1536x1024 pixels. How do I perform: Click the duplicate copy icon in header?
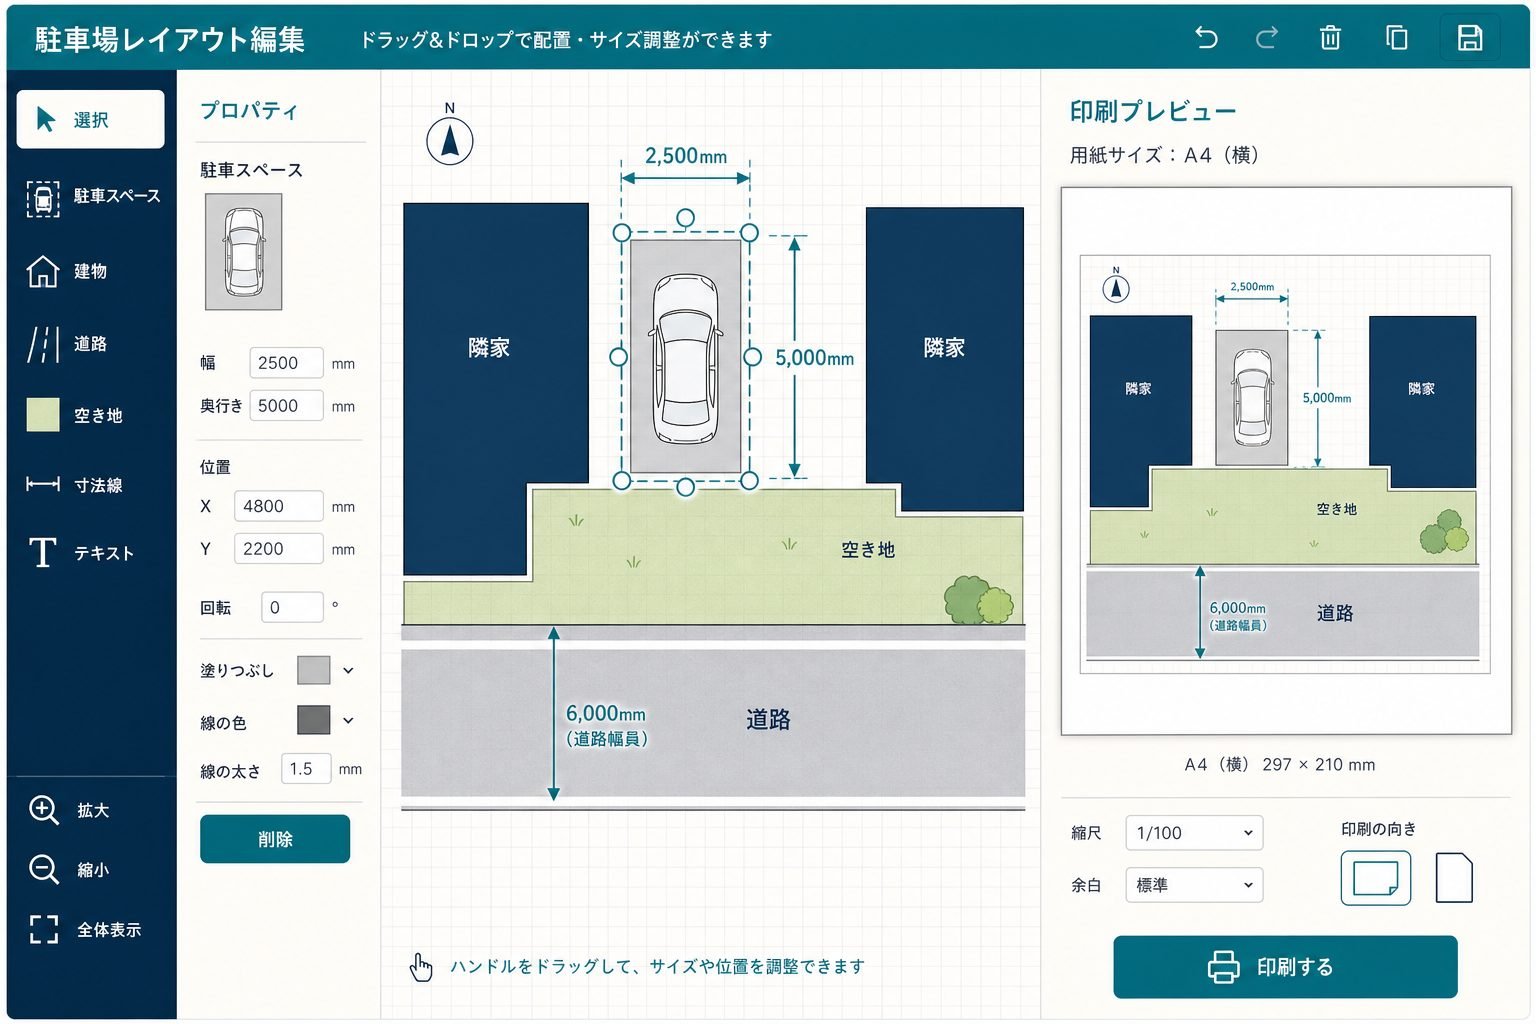[x=1396, y=38]
